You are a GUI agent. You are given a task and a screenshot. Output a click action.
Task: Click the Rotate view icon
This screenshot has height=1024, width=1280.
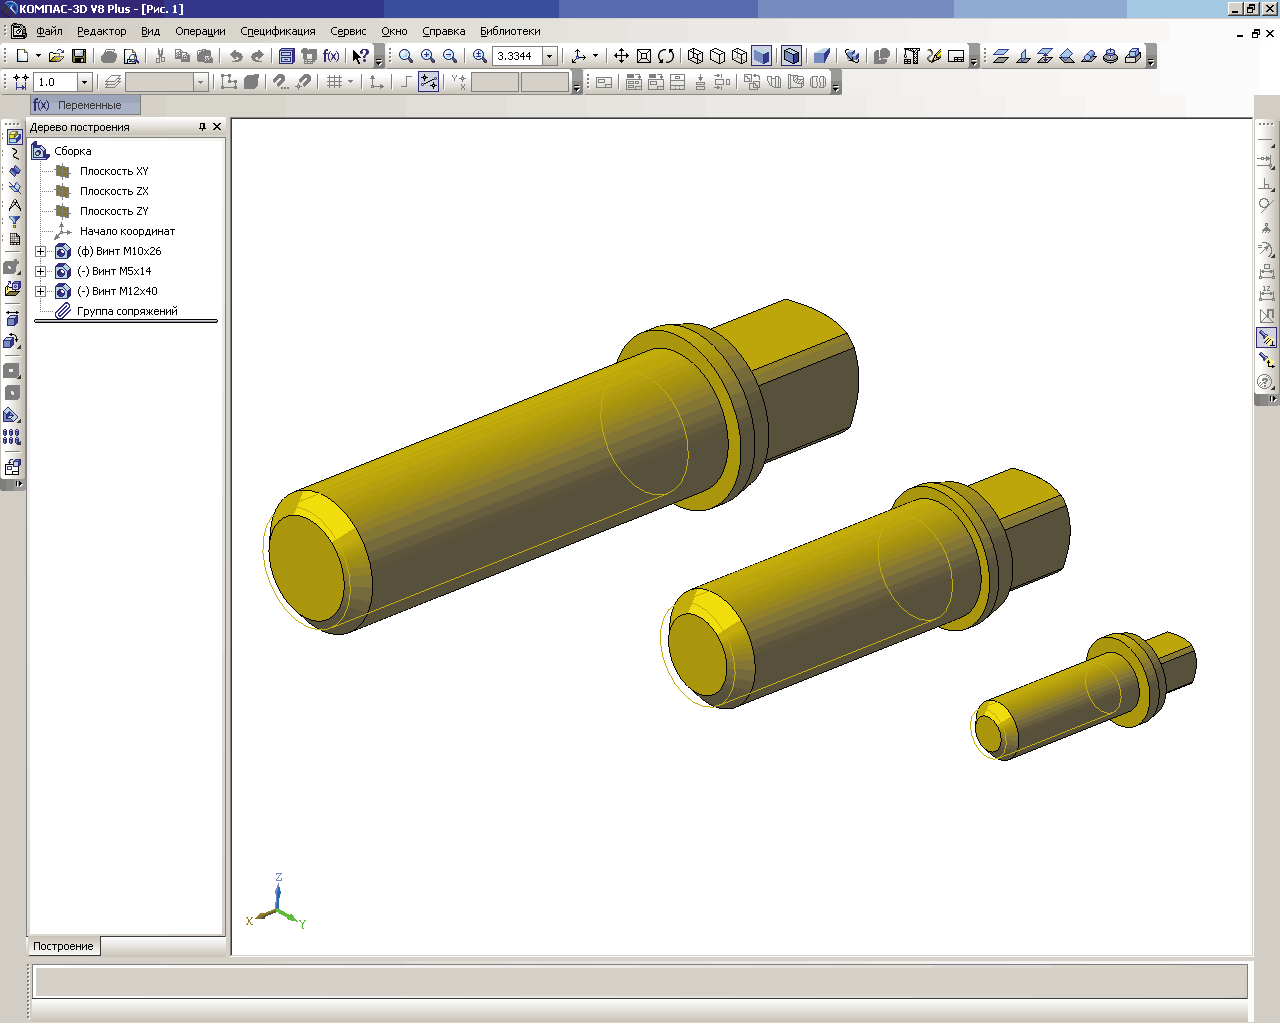(x=666, y=56)
